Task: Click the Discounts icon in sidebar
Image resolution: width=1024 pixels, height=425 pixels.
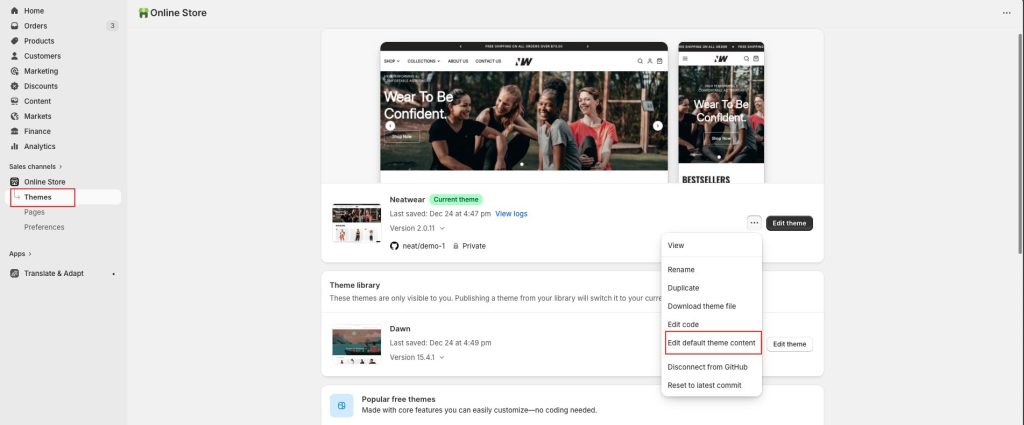Action: (14, 86)
